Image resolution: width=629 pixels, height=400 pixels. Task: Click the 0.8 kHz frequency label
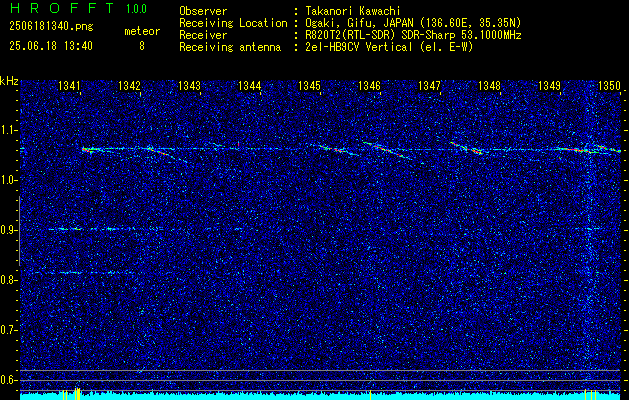tap(7, 280)
